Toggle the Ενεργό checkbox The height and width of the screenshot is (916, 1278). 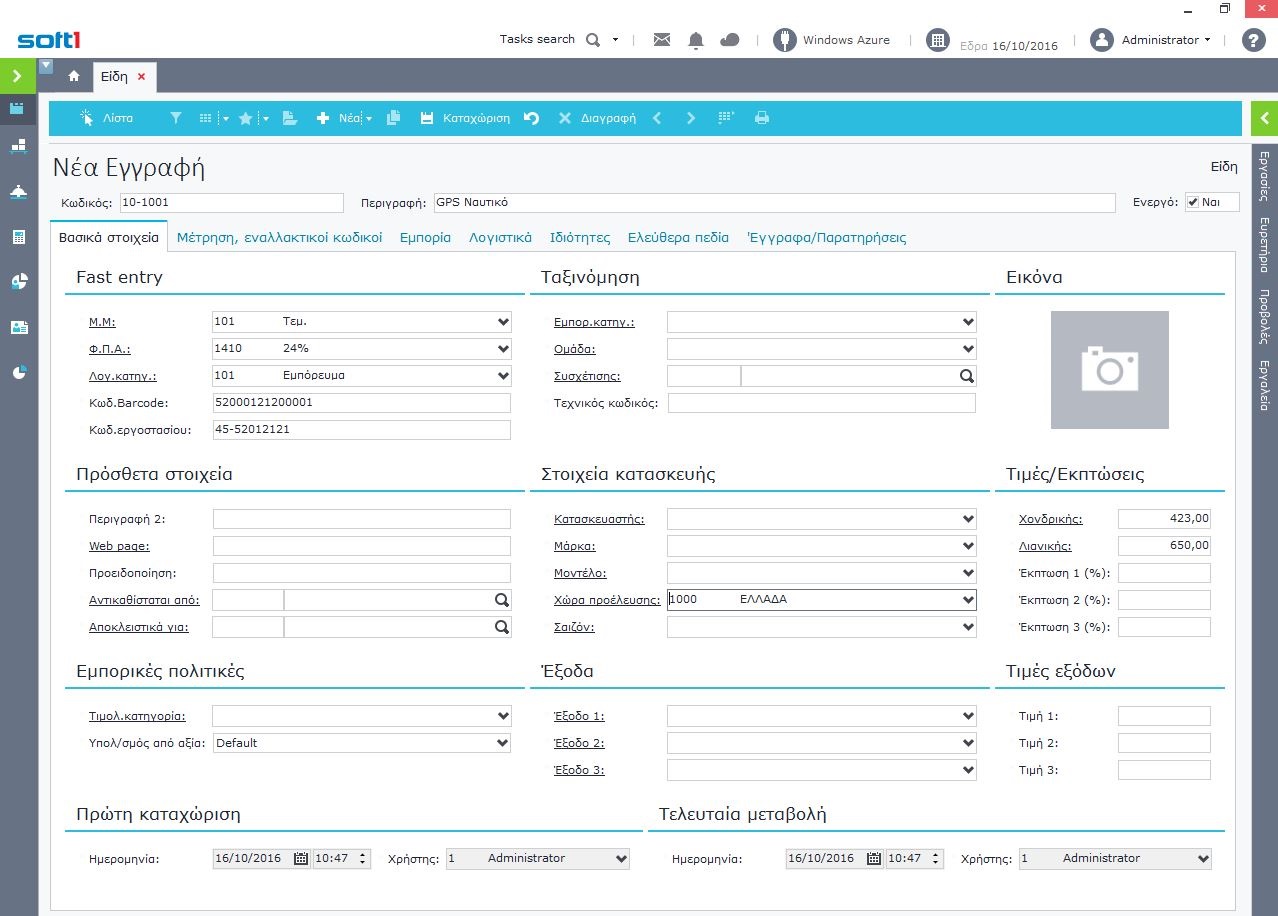(1192, 202)
